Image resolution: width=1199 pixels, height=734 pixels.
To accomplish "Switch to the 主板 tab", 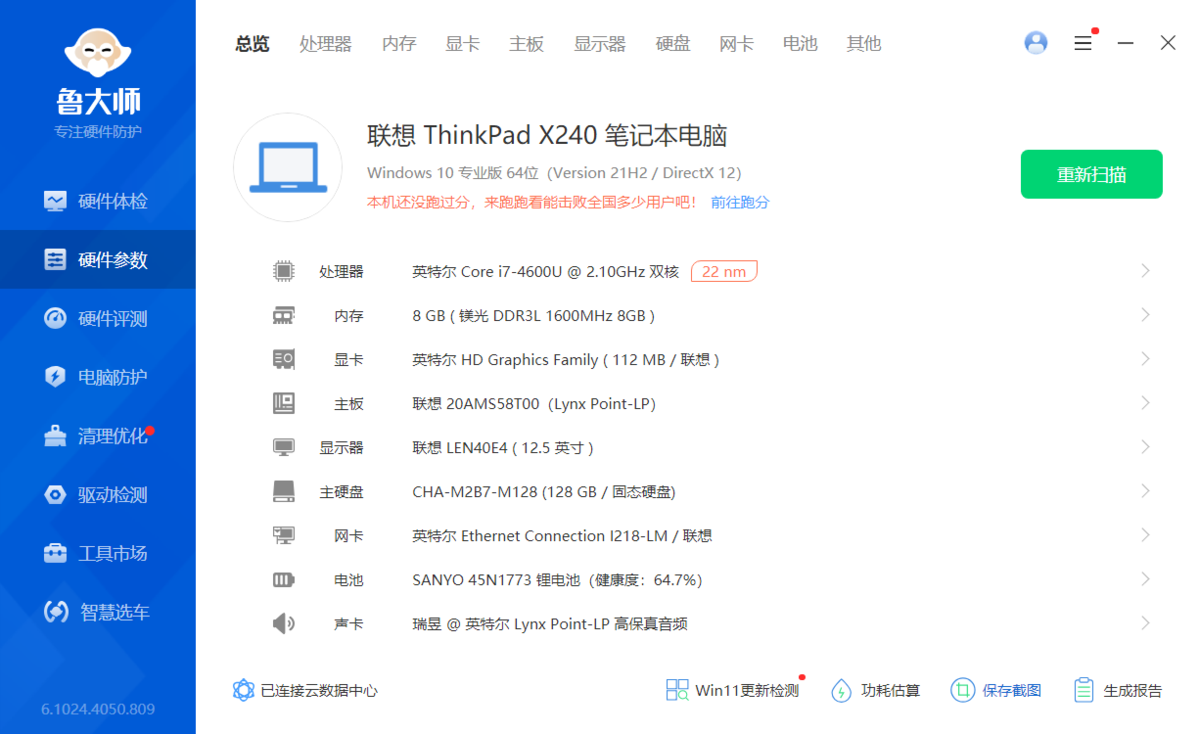I will coord(527,44).
